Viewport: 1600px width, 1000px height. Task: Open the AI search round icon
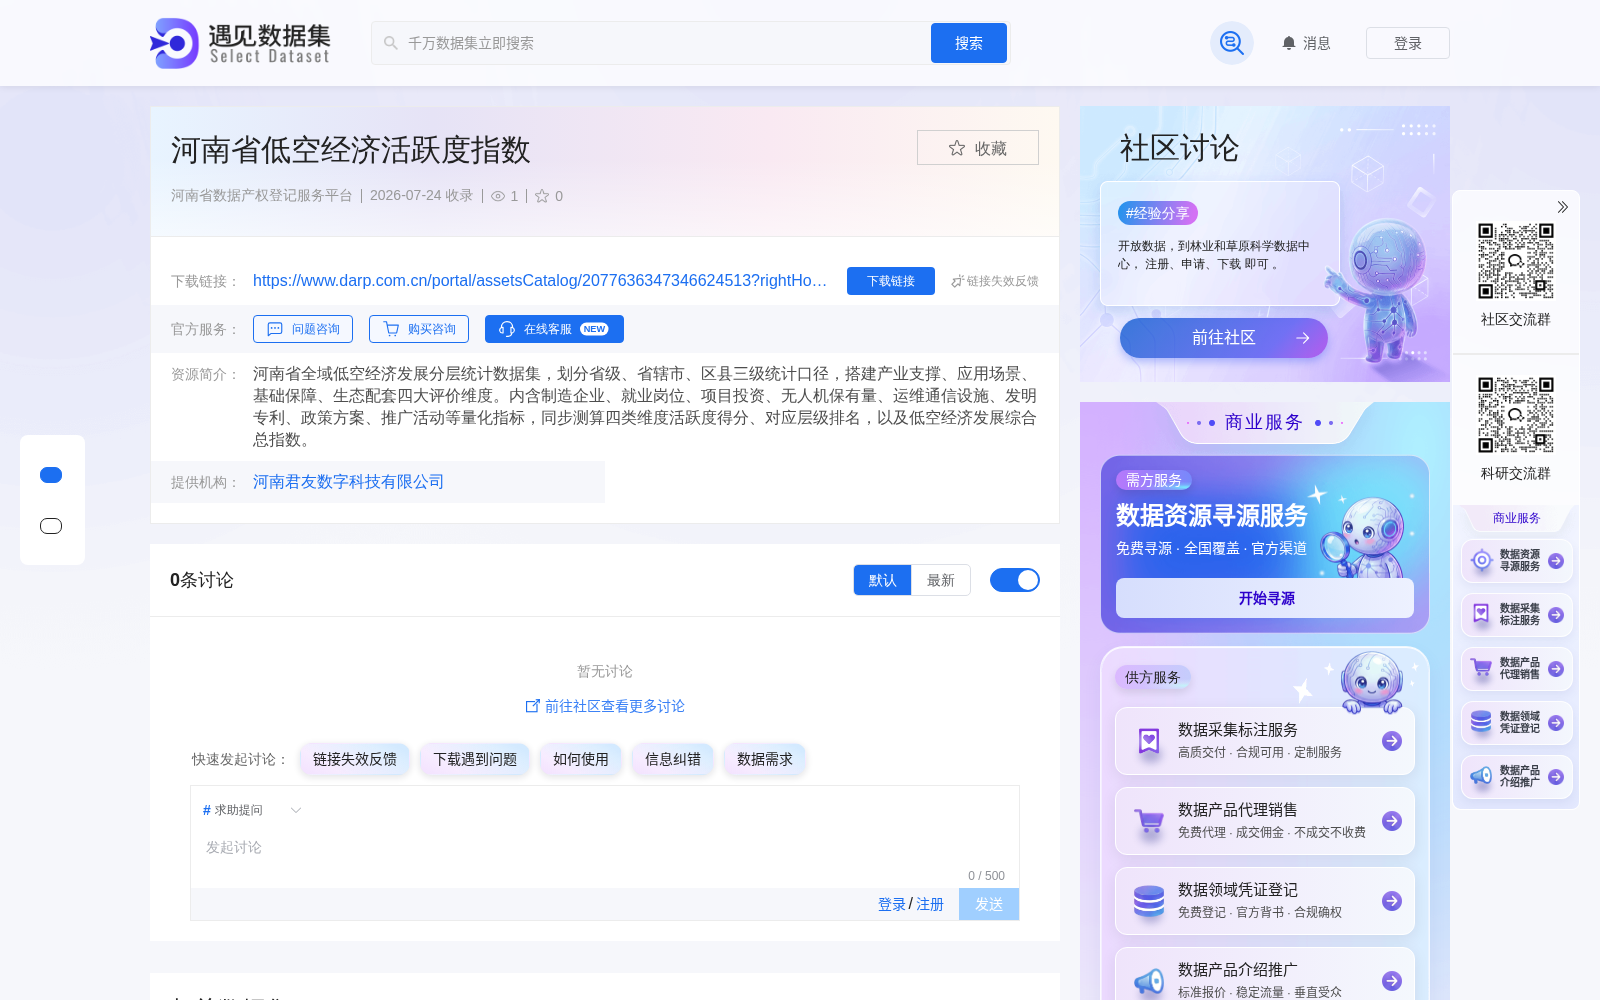1231,43
